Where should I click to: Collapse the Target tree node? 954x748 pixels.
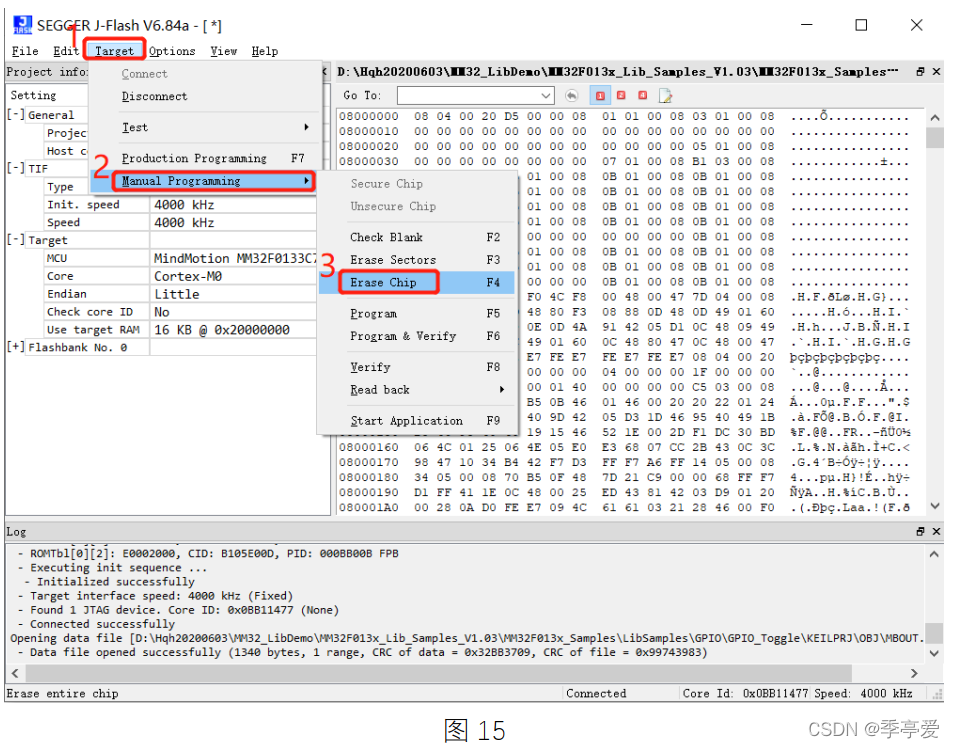tap(16, 239)
